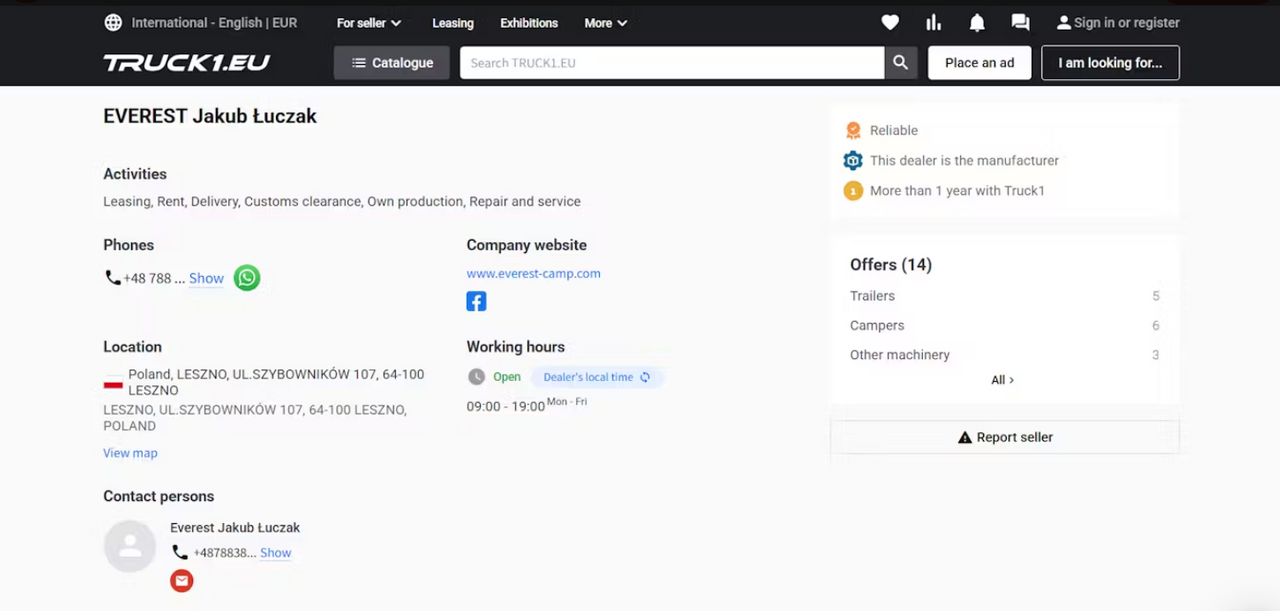This screenshot has height=611, width=1280.
Task: Open the favorites heart icon
Action: (x=890, y=22)
